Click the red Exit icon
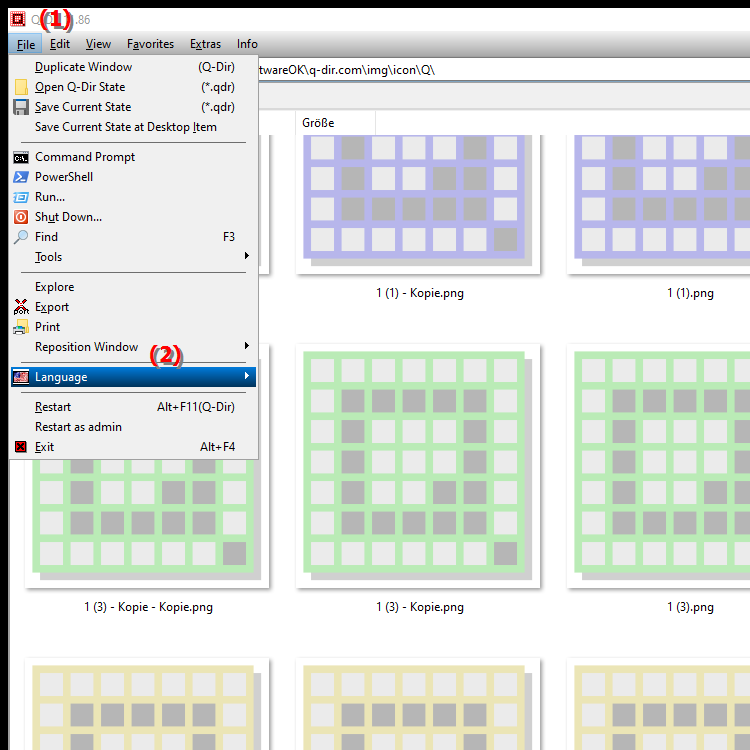Viewport: 750px width, 750px height. click(21, 447)
